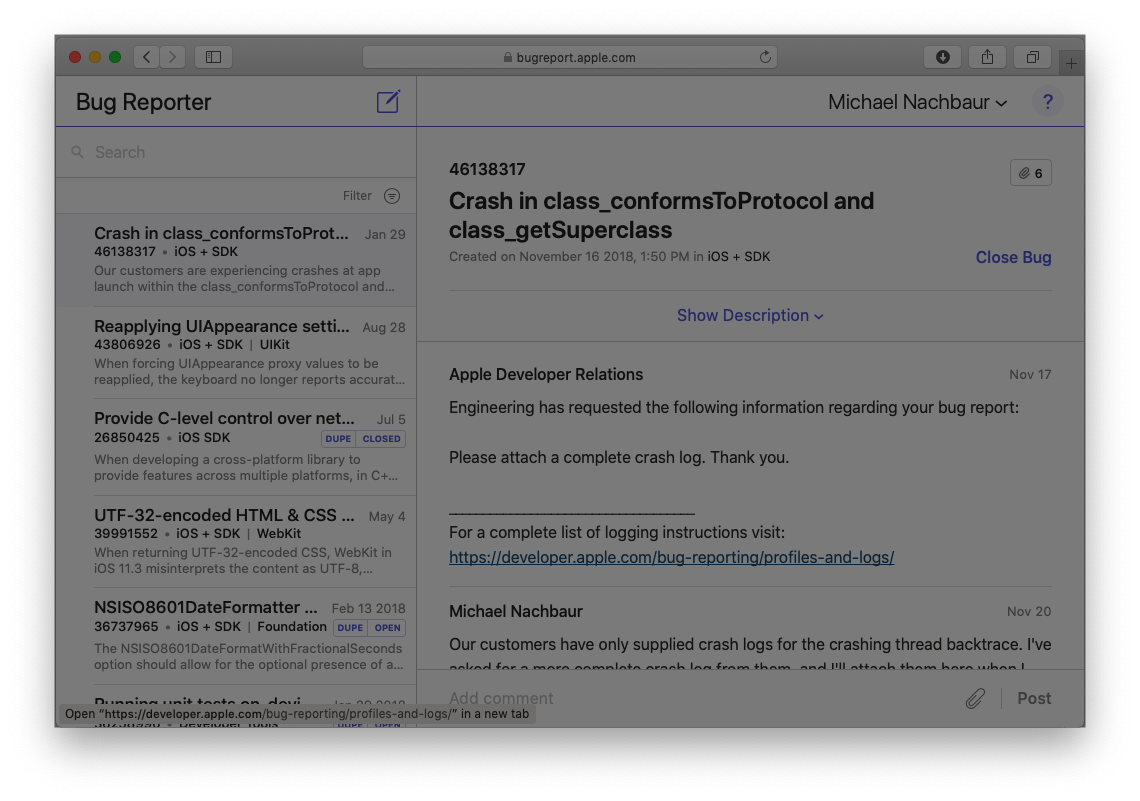Click the paperclip attach file icon
The height and width of the screenshot is (801, 1140).
(975, 698)
